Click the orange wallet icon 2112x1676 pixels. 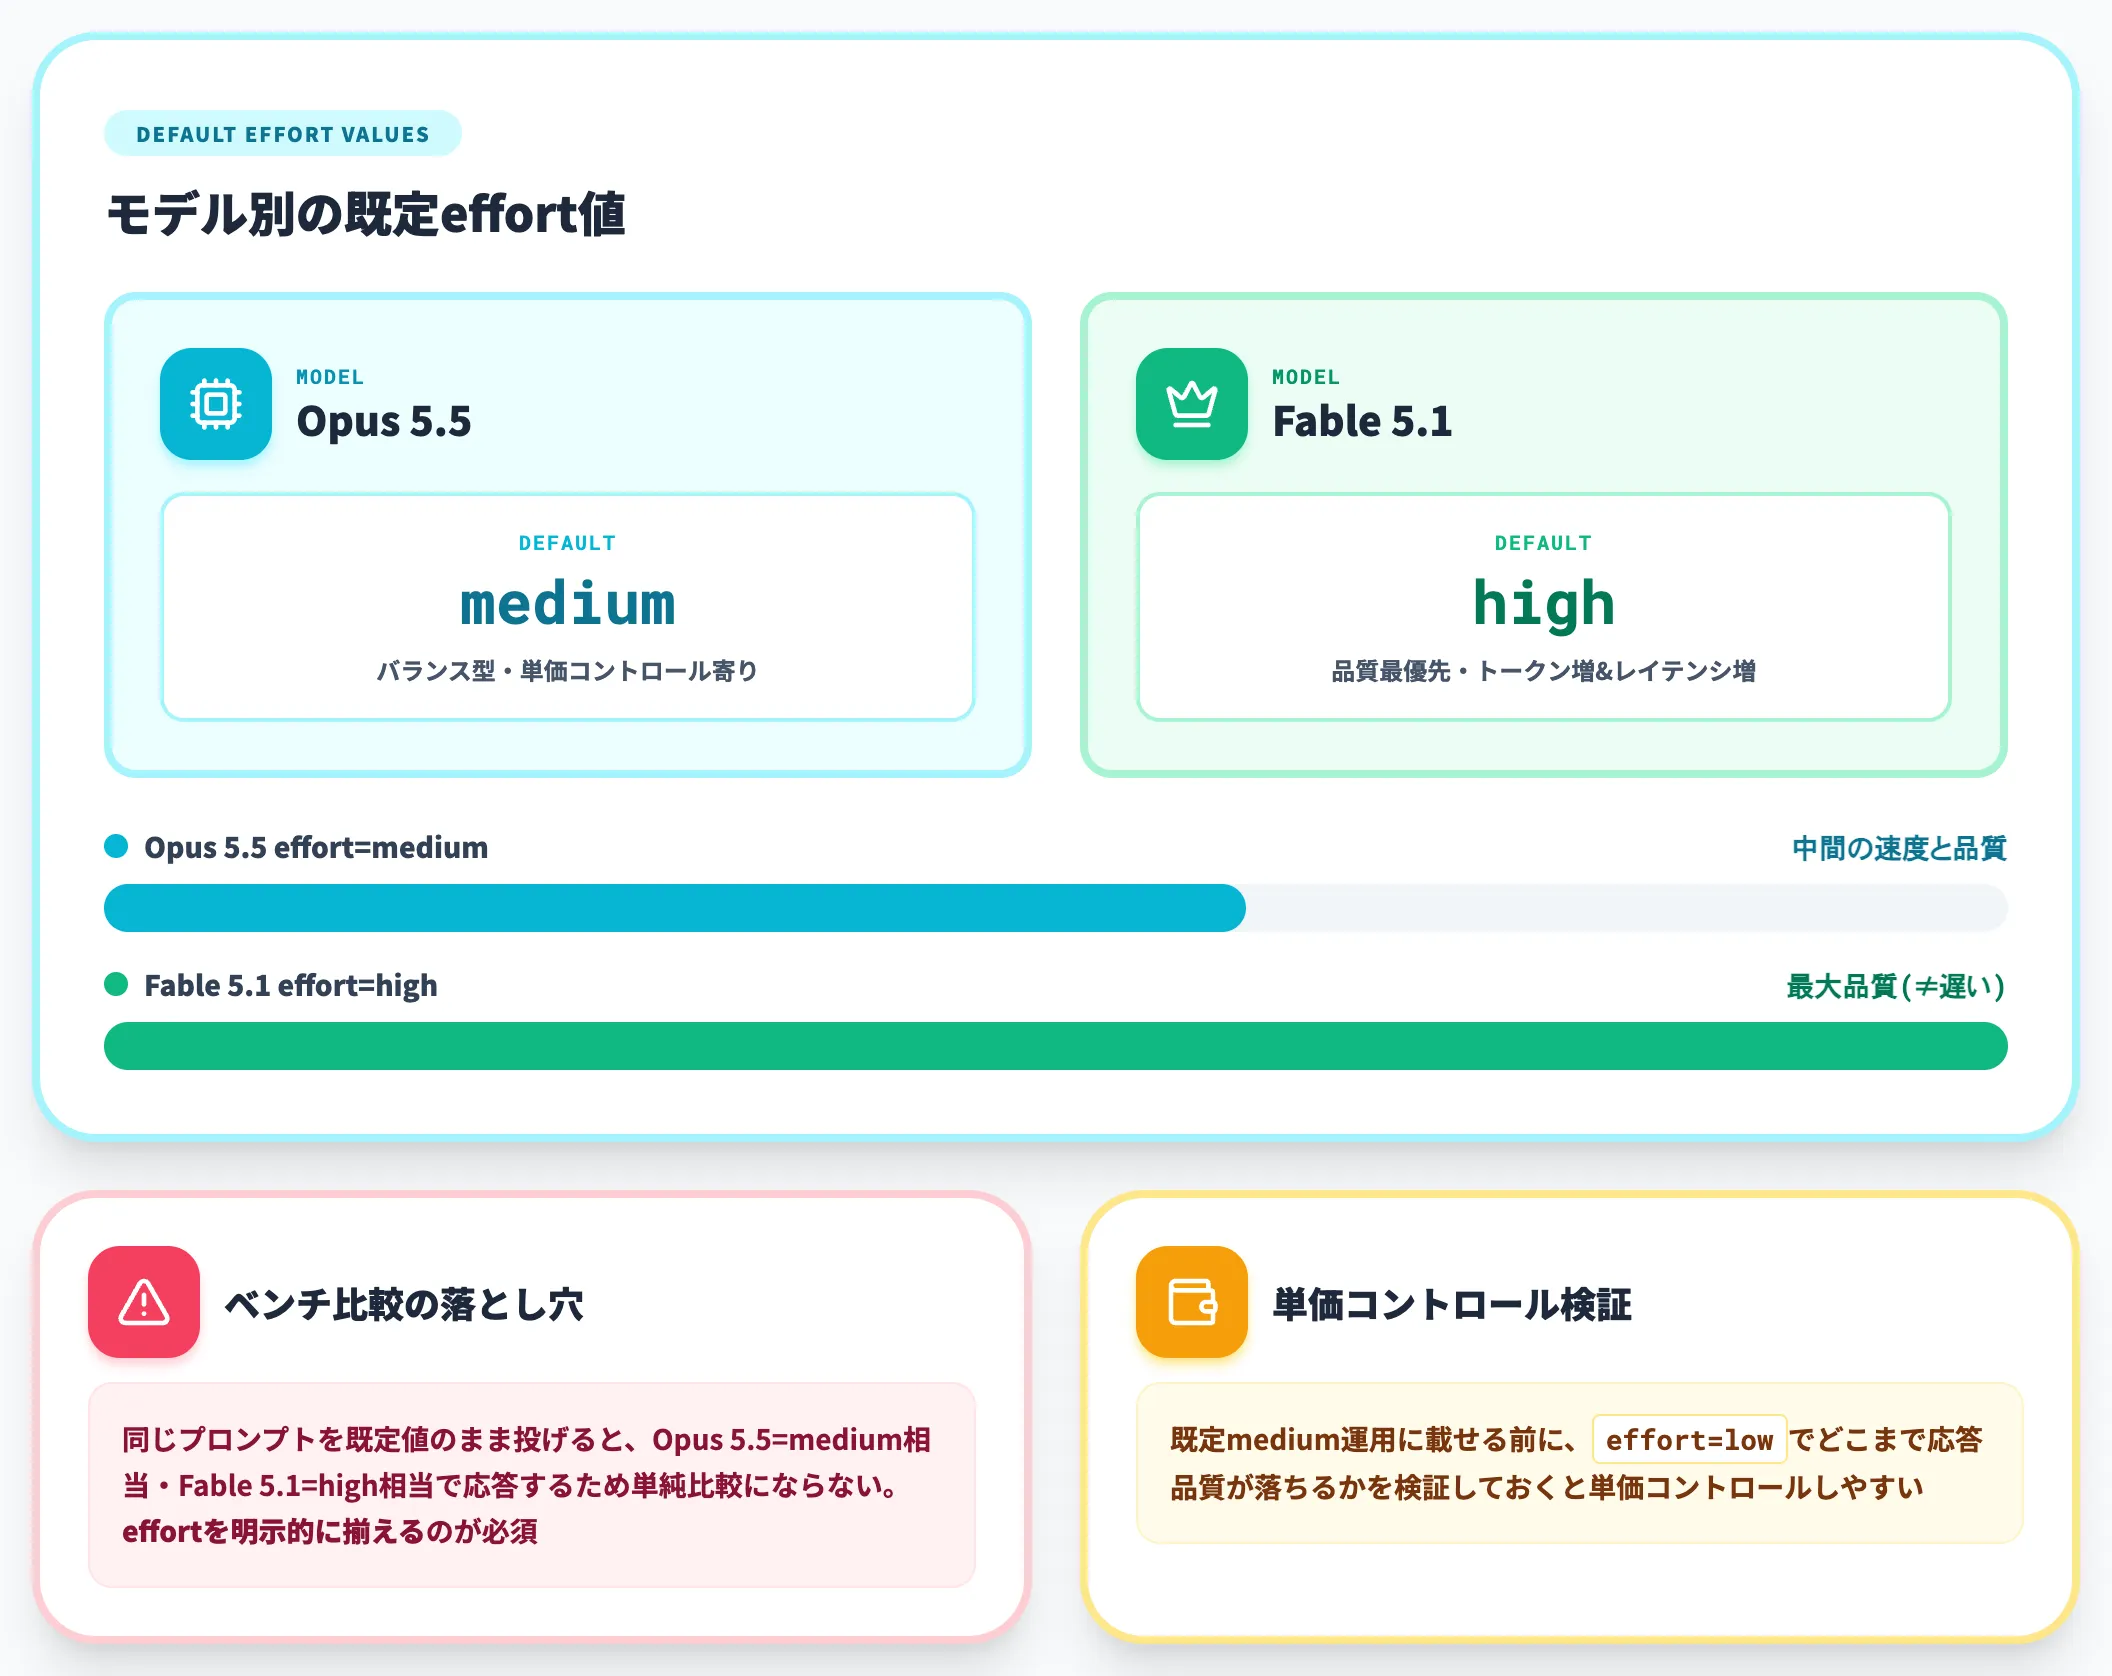coord(1192,1302)
